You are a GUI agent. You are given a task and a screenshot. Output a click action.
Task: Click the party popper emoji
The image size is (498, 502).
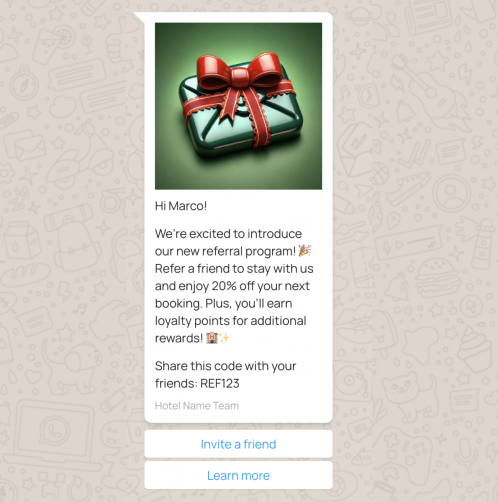[x=304, y=251]
